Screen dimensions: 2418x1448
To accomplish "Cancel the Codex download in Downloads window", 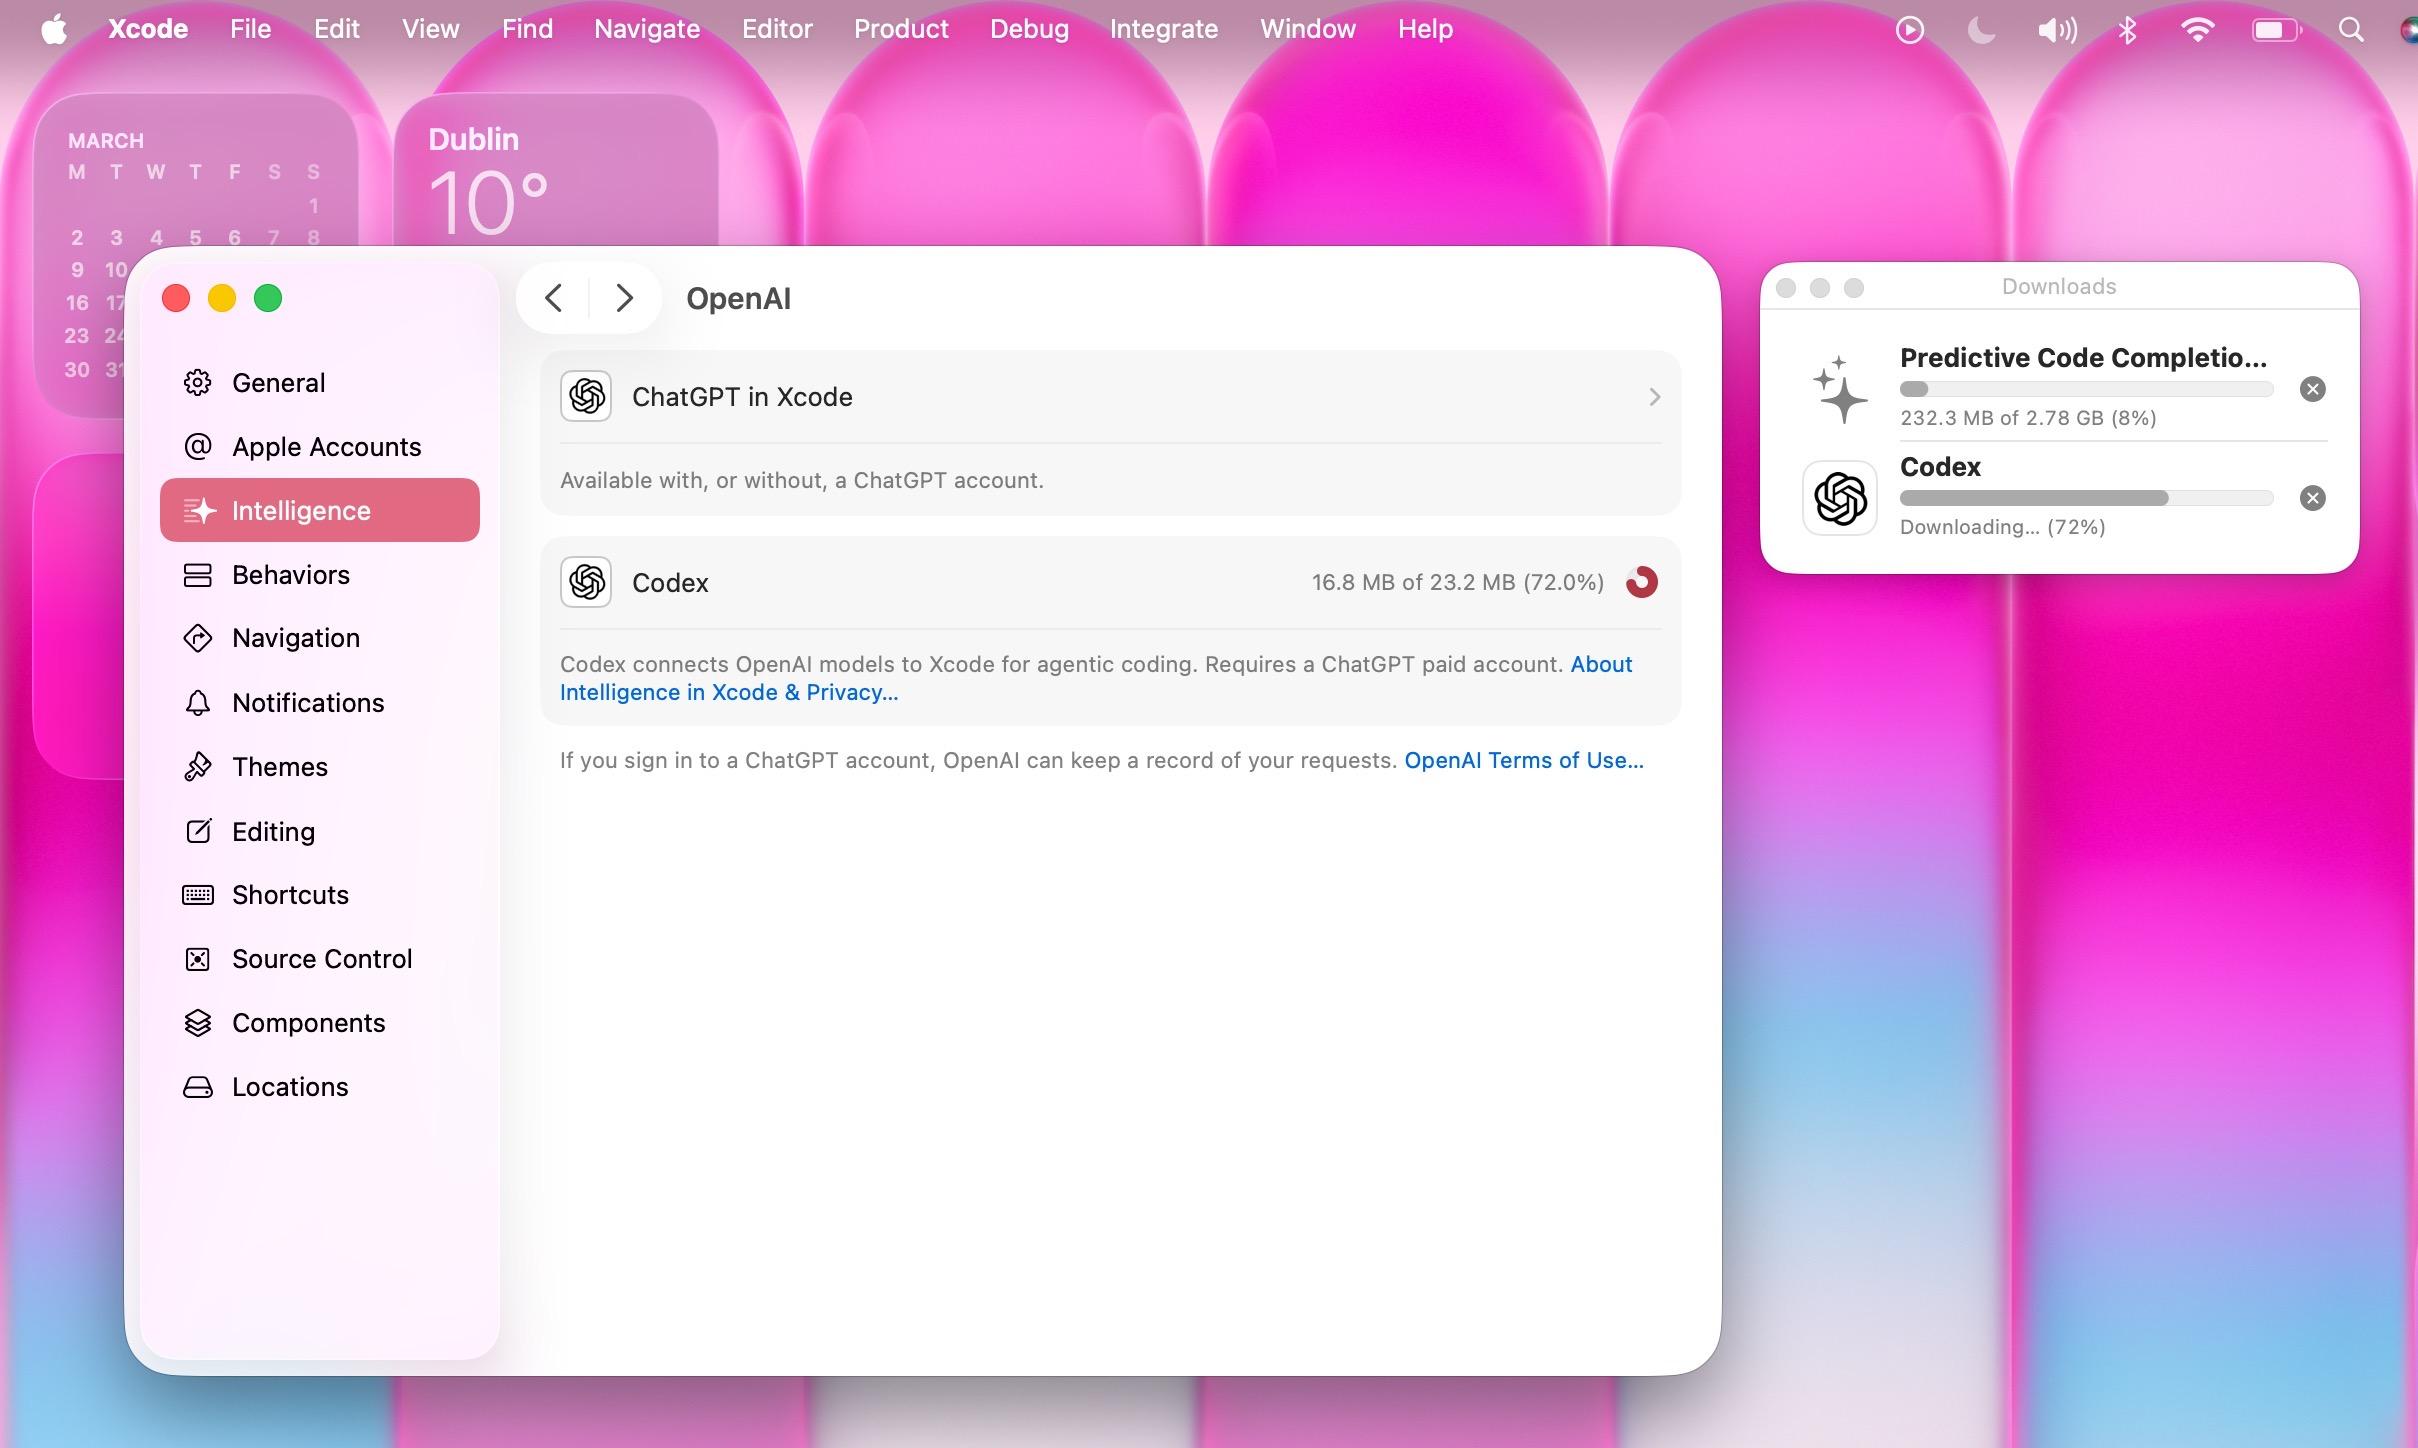I will coord(2313,498).
